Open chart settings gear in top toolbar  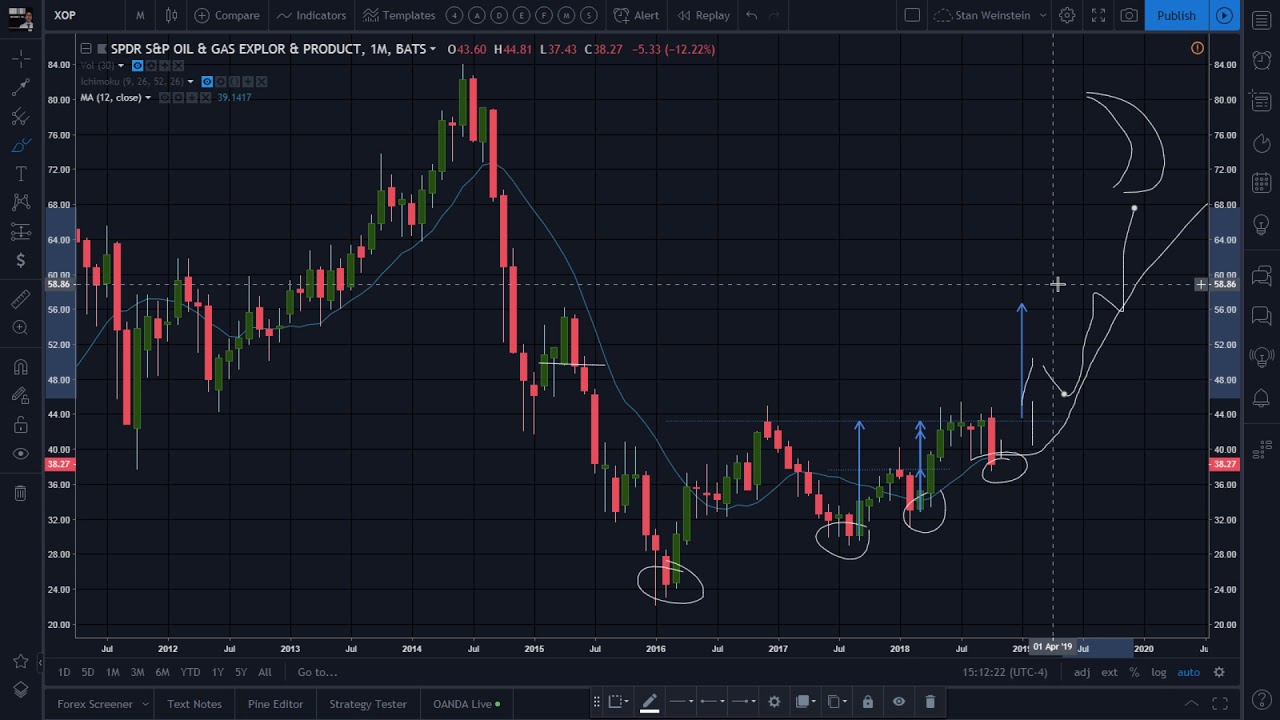click(1067, 15)
